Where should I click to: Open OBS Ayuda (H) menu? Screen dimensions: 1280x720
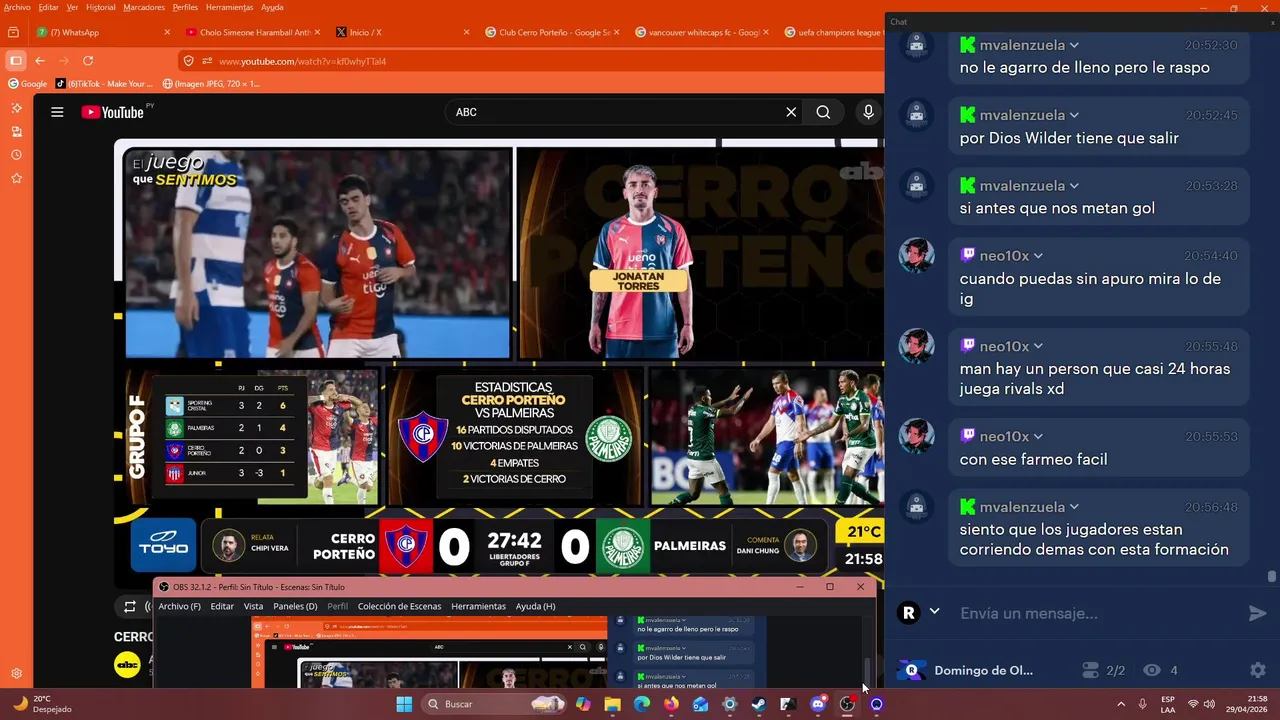click(x=535, y=606)
